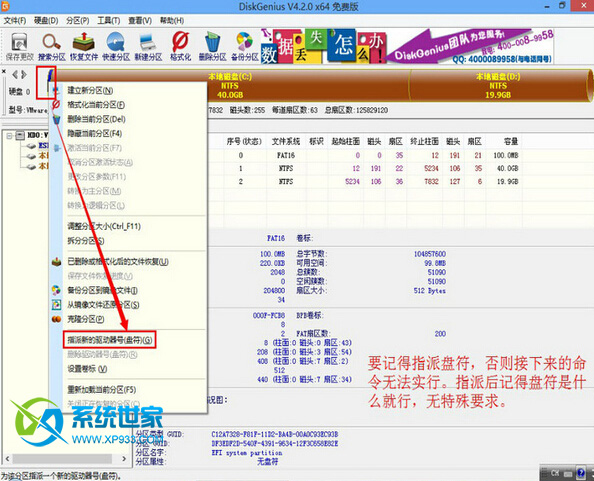Click the left arrow of the tree scrollbar
The height and width of the screenshot is (481, 594).
(7, 459)
